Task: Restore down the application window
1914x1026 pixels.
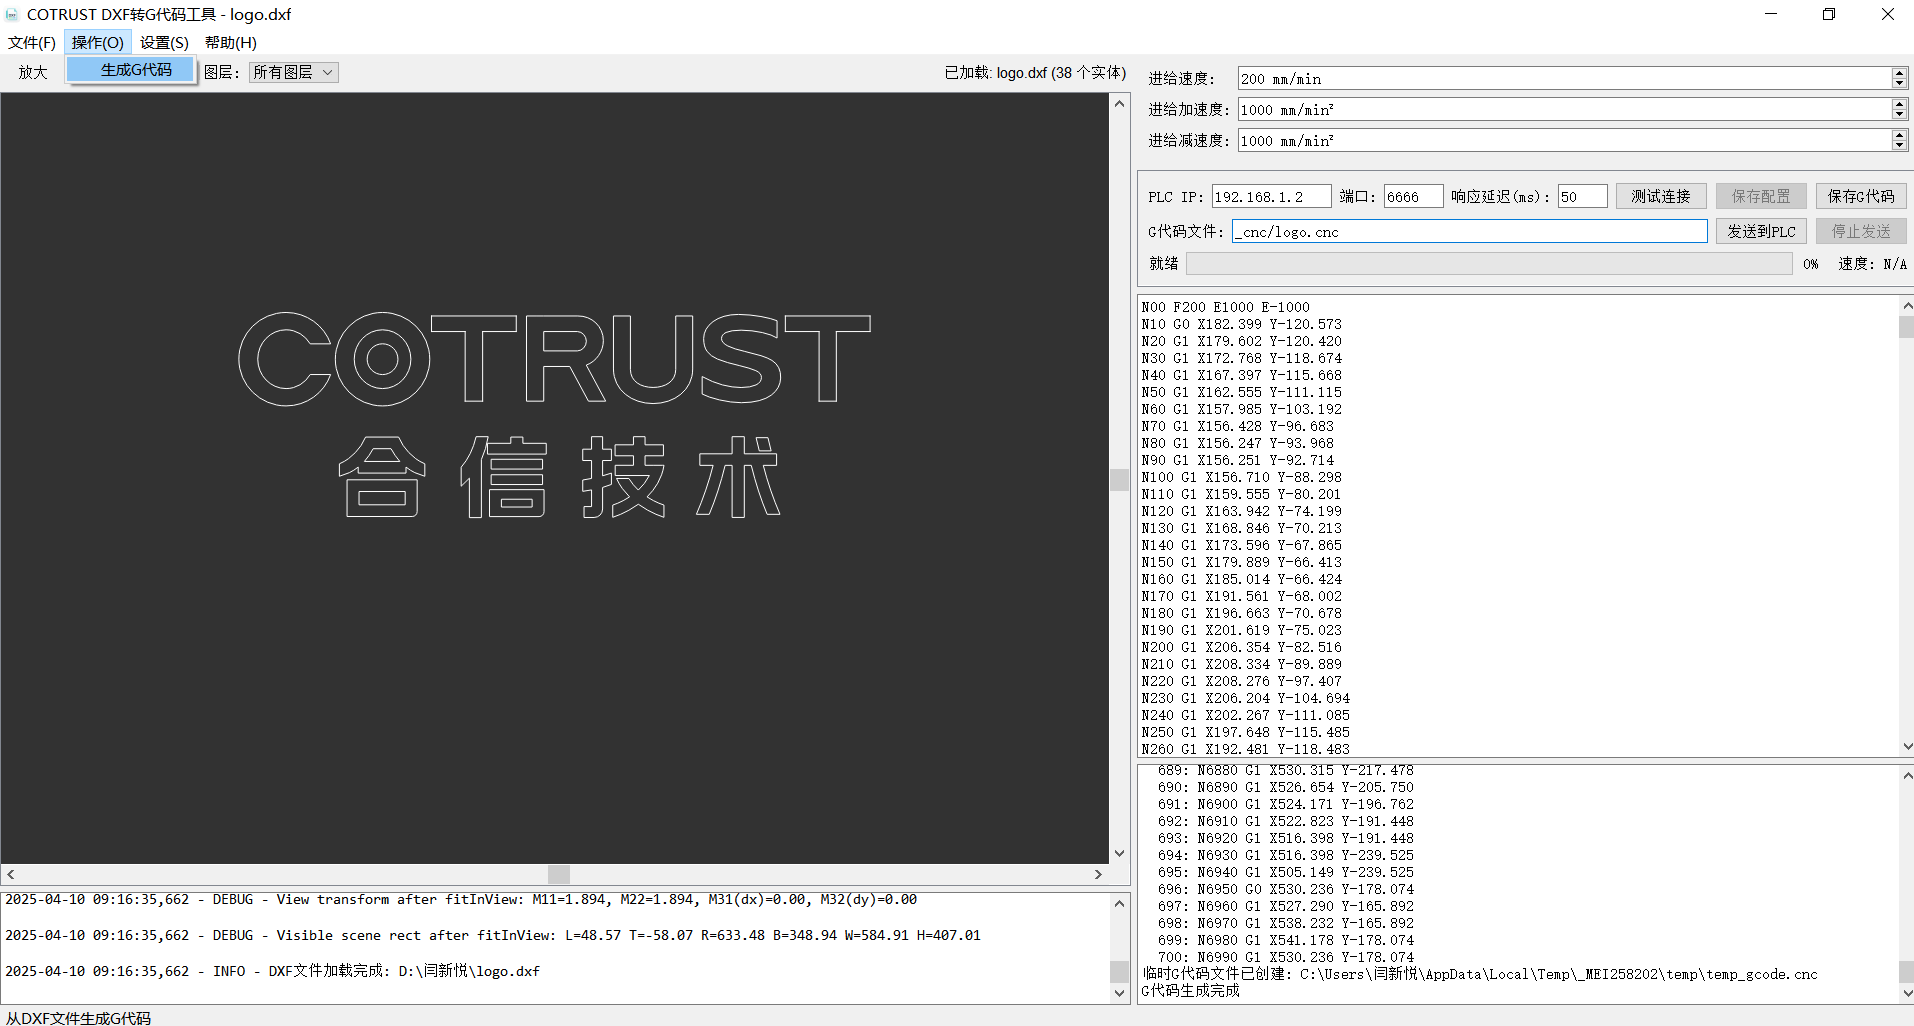Action: pos(1829,14)
